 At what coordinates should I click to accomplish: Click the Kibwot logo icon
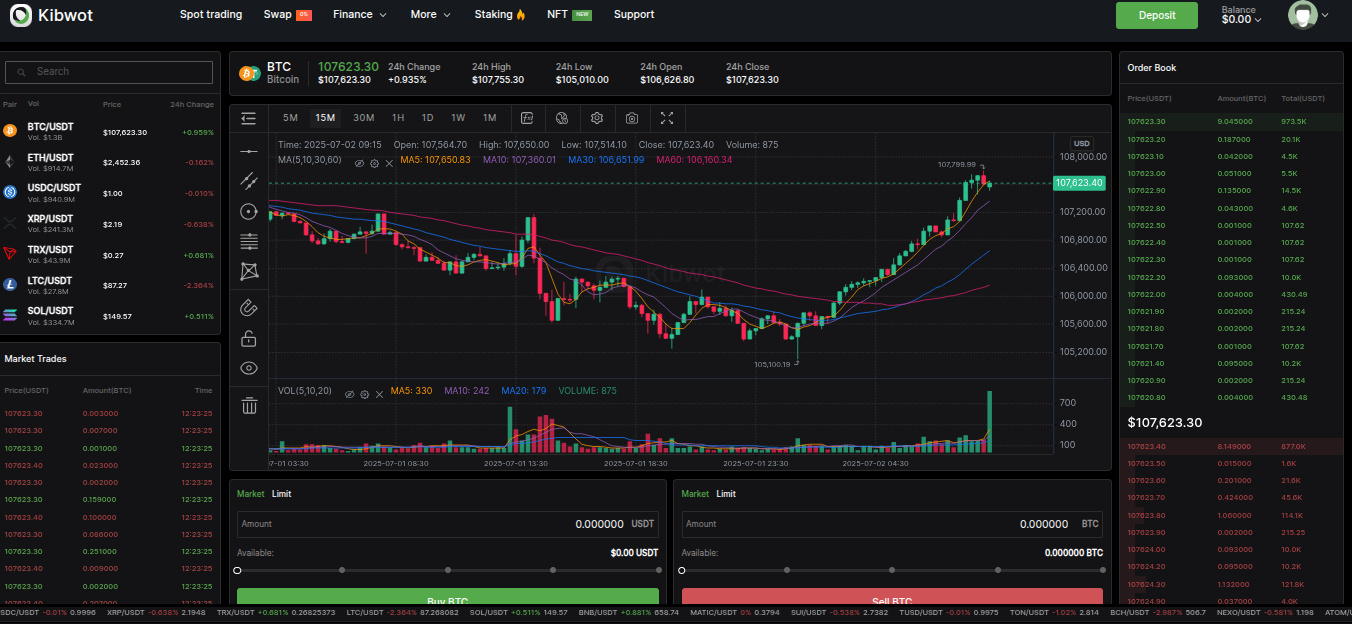(20, 15)
